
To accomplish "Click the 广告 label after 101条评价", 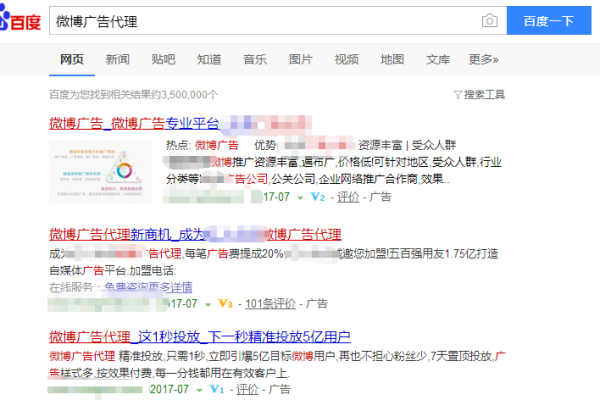I will coord(316,304).
